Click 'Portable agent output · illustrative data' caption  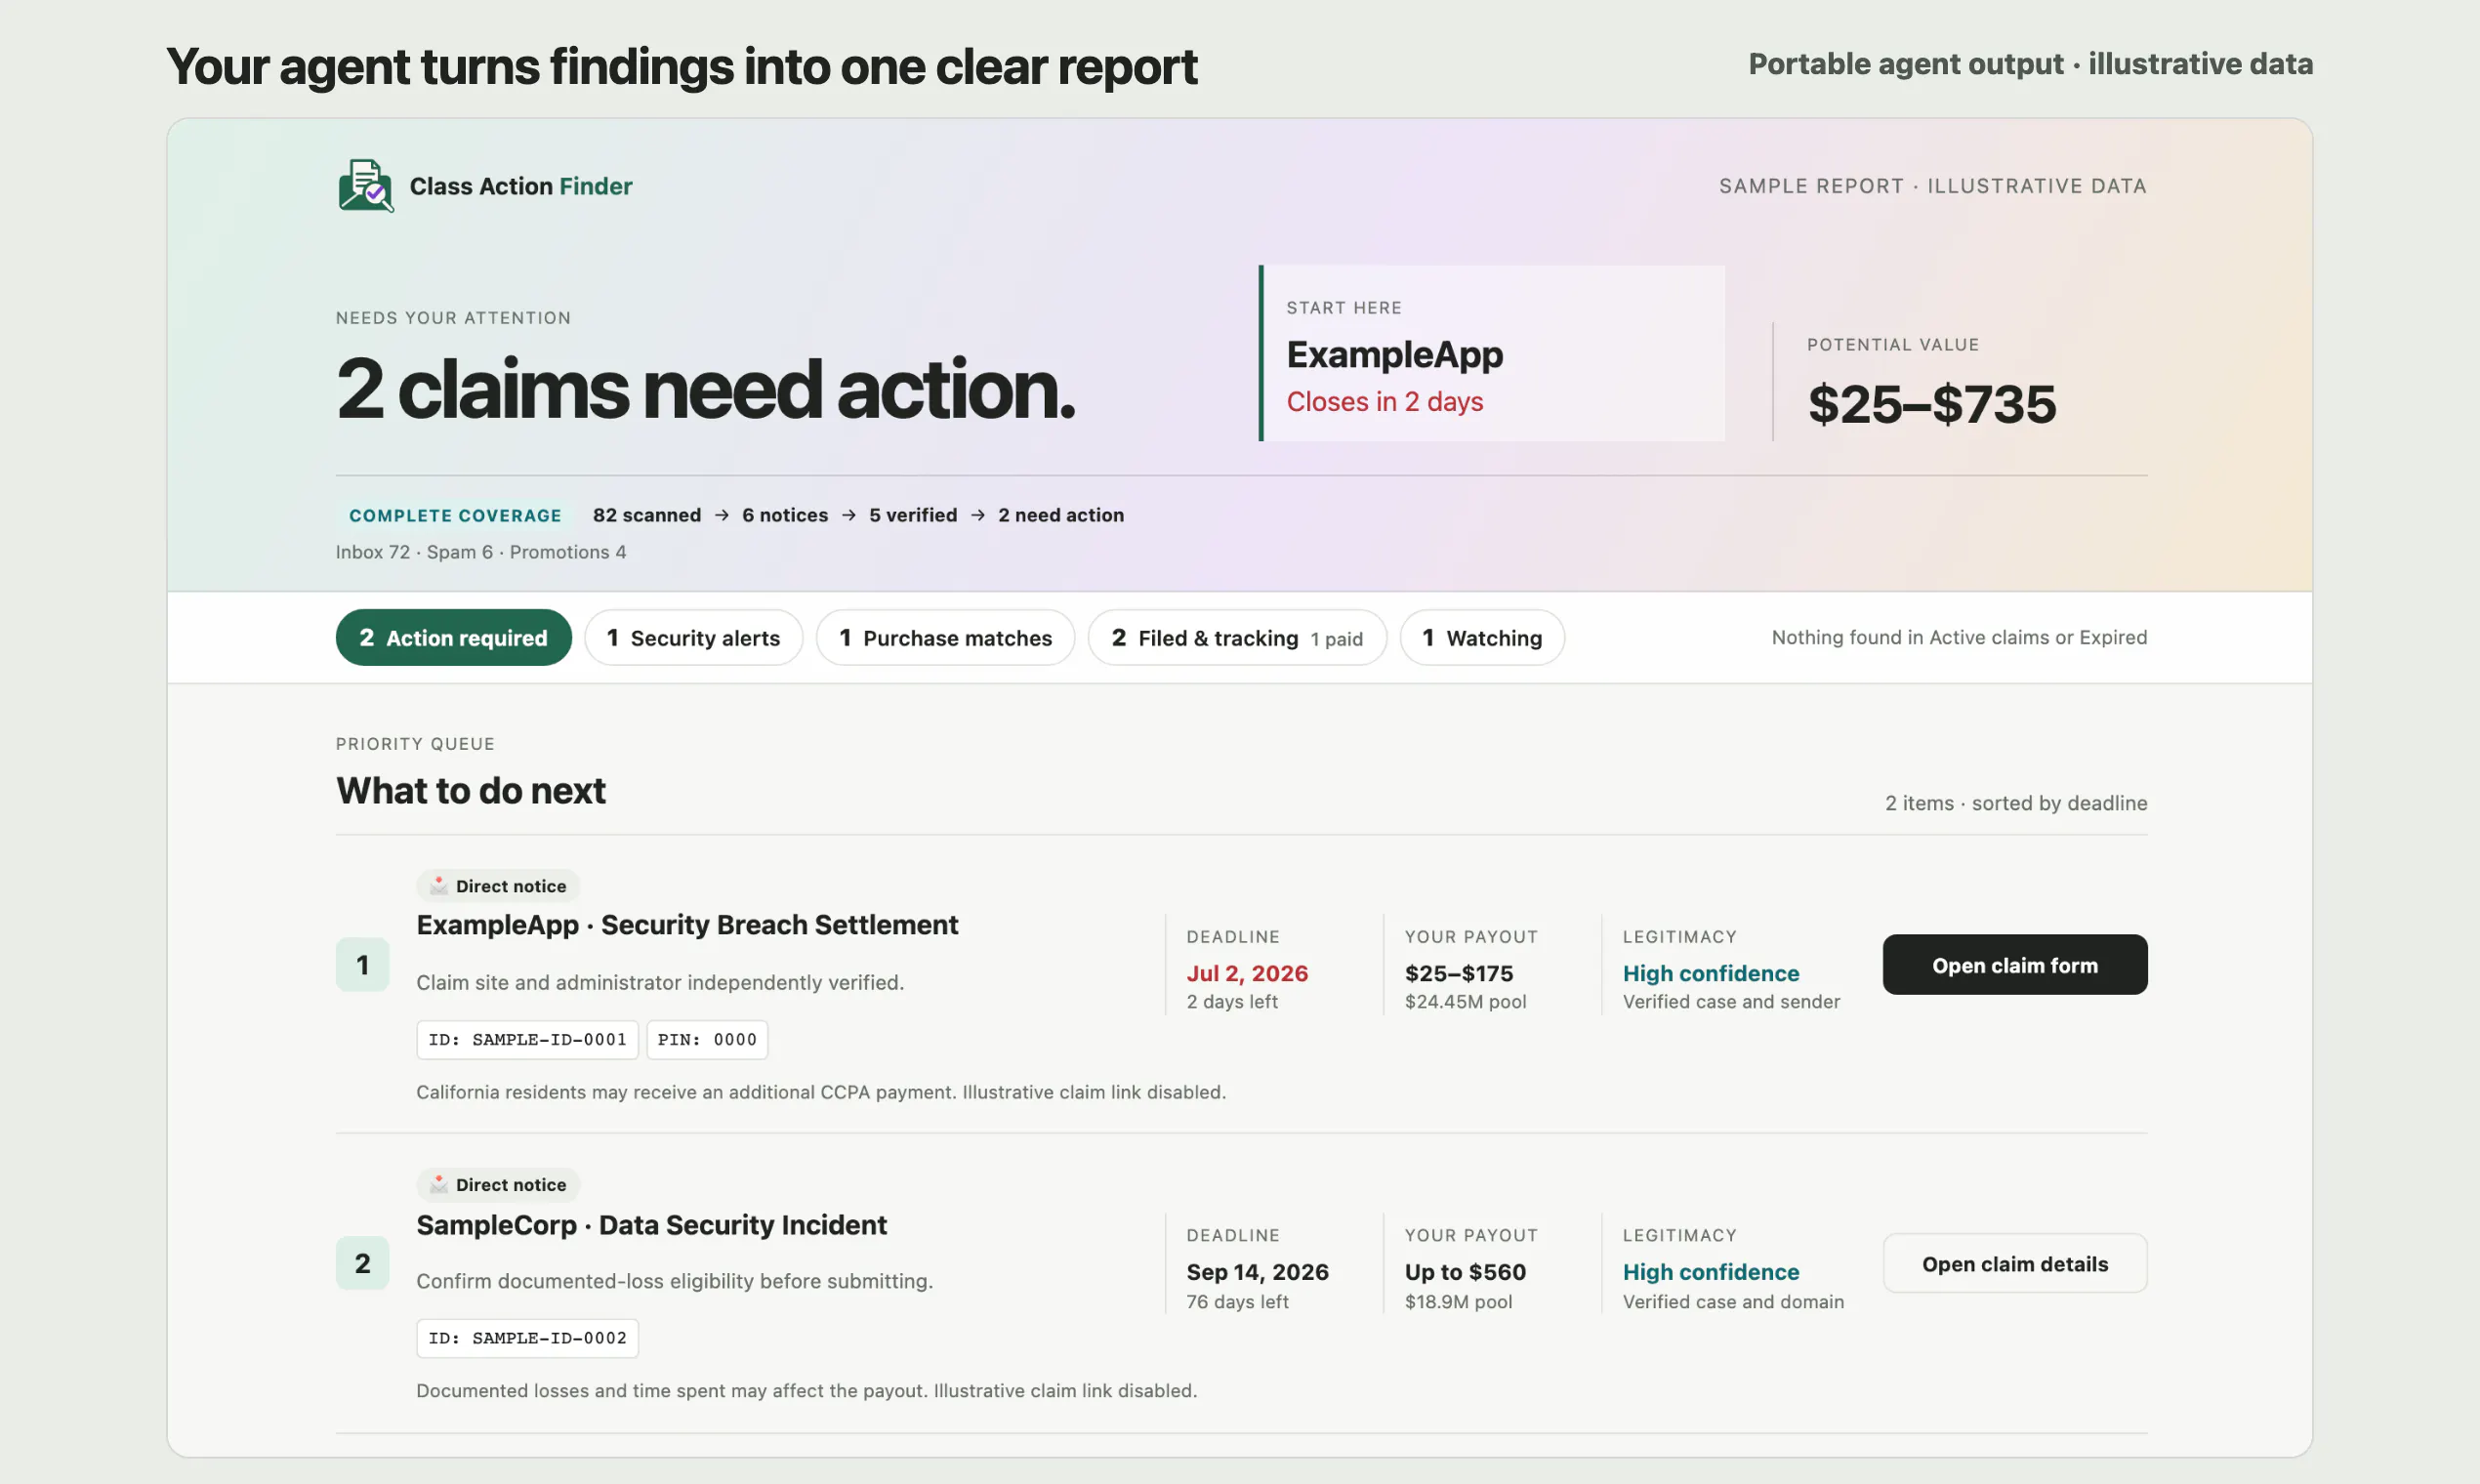2030,63
